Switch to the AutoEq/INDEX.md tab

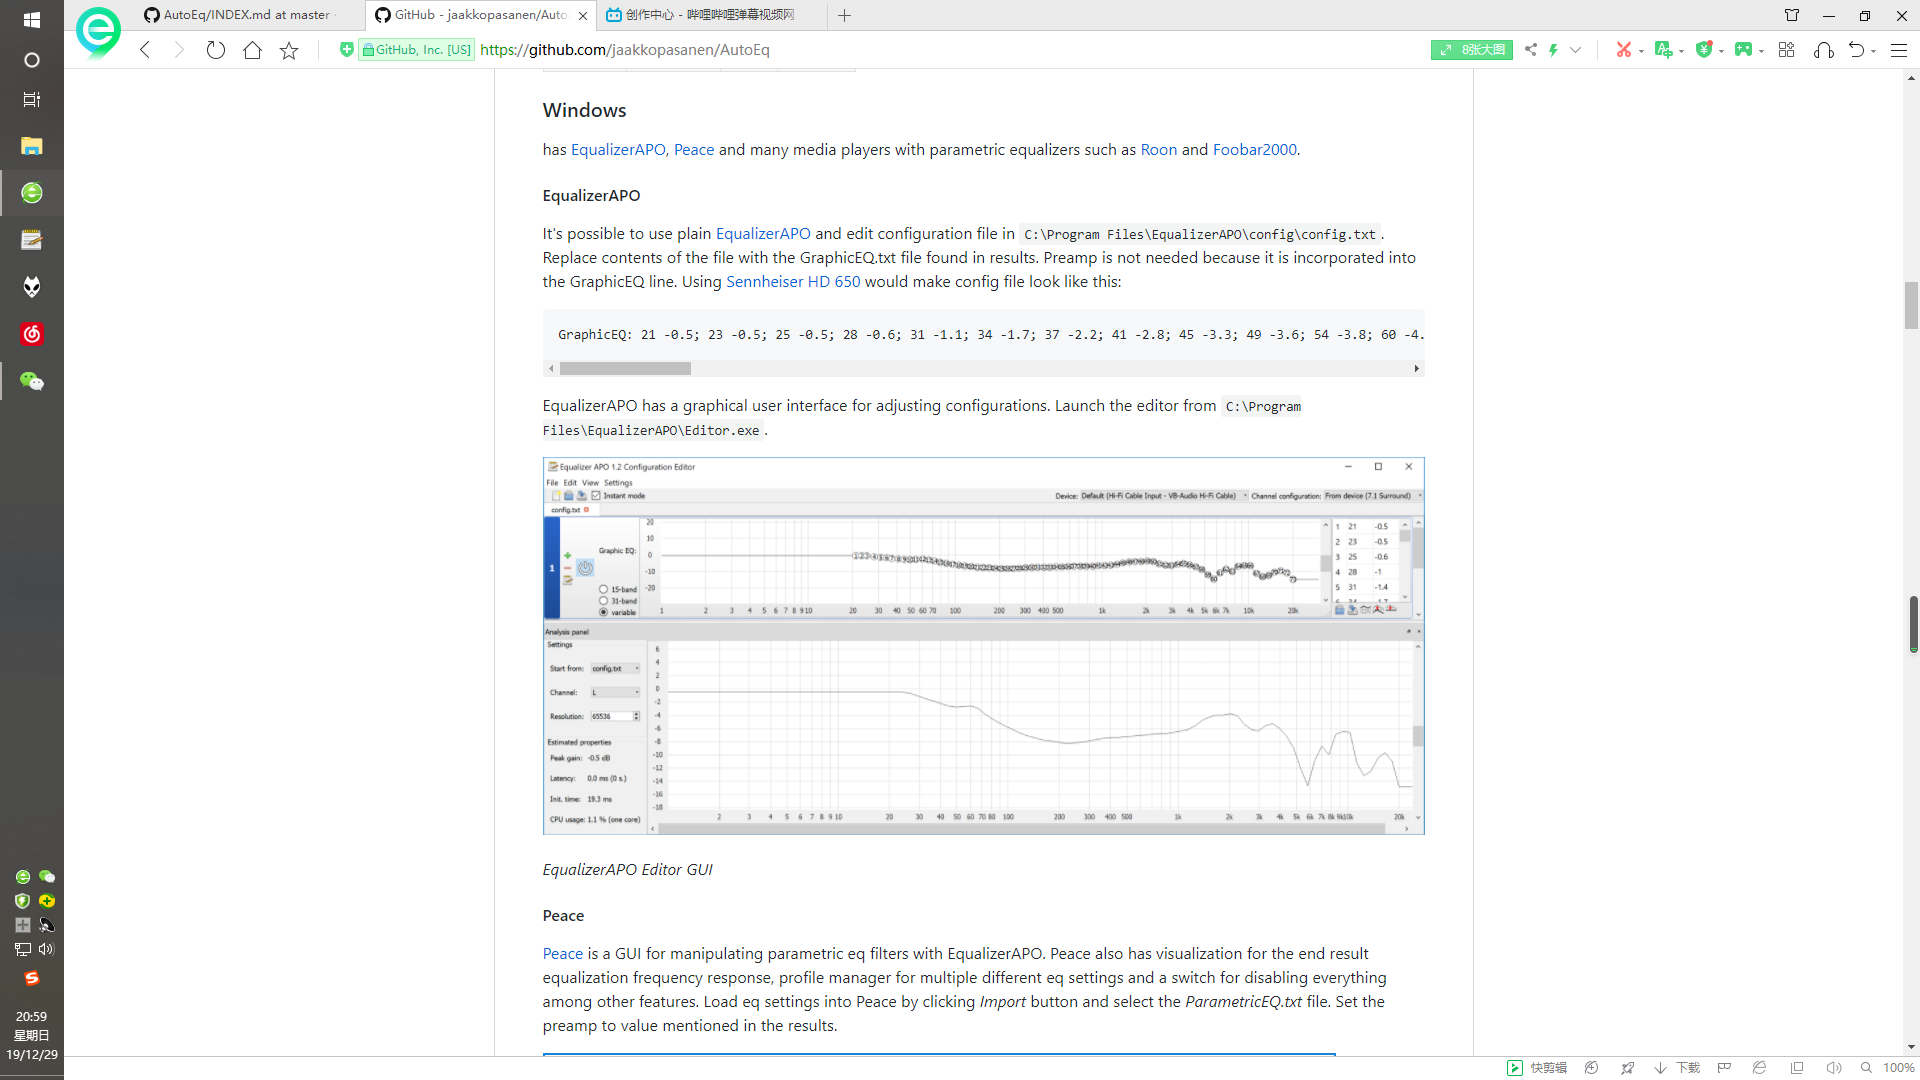246,15
